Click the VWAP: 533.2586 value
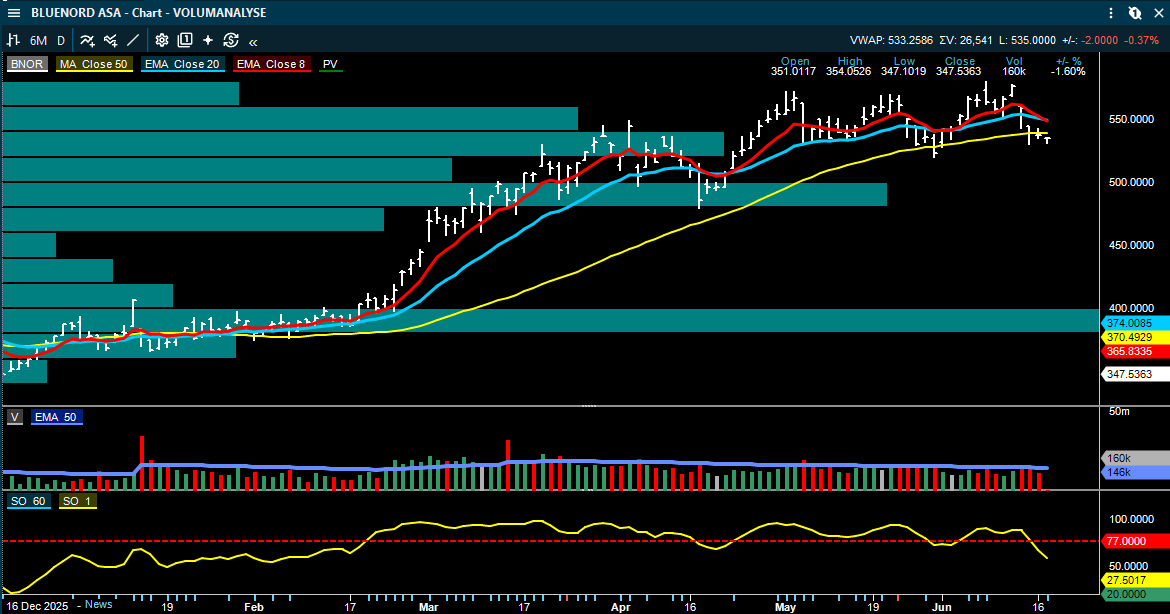1170x614 pixels. [891, 40]
